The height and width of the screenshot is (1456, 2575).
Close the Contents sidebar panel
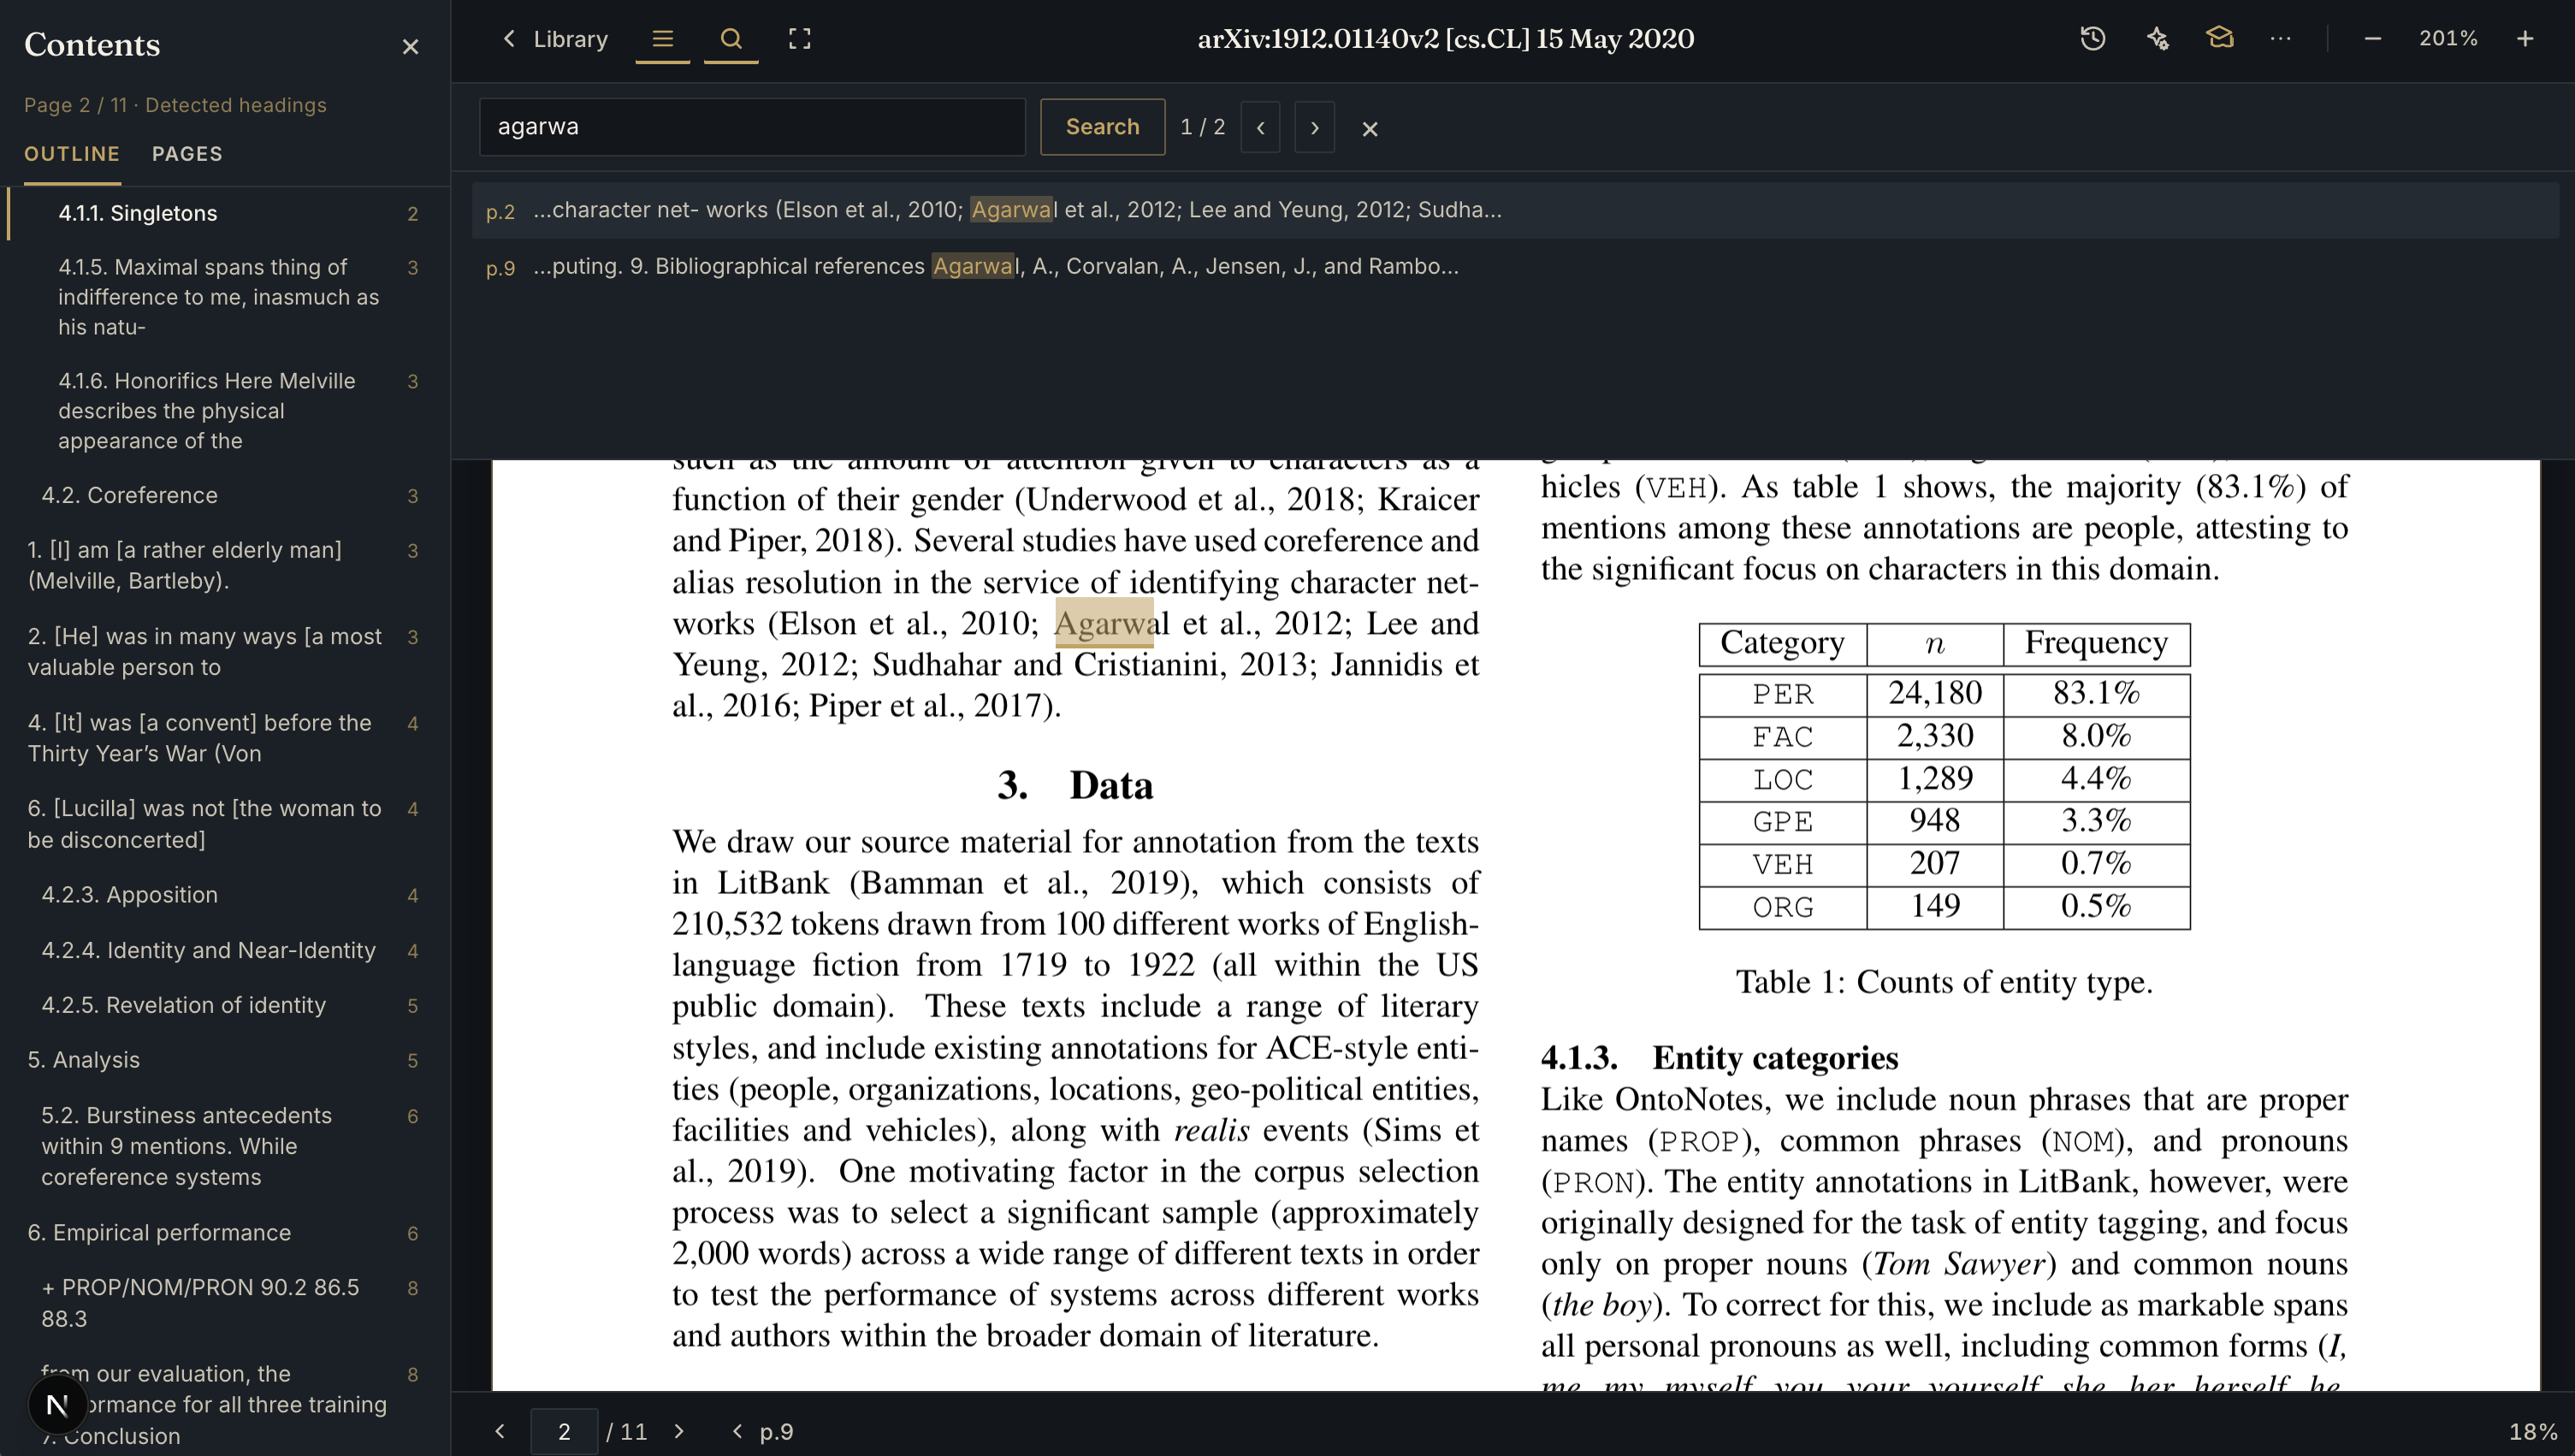[x=410, y=47]
